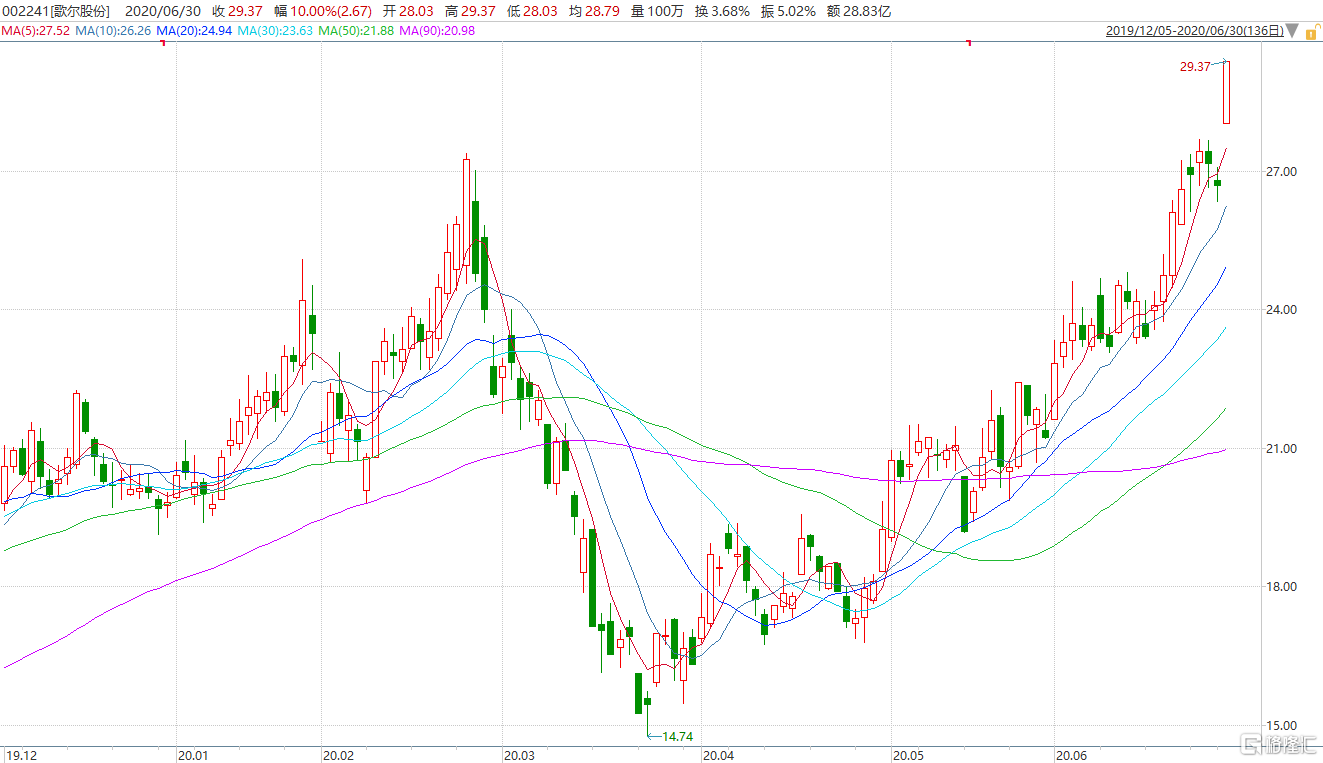Viewport: 1323px width, 763px height.
Task: Click the 19.12 month label on time axis
Action: 22,755
